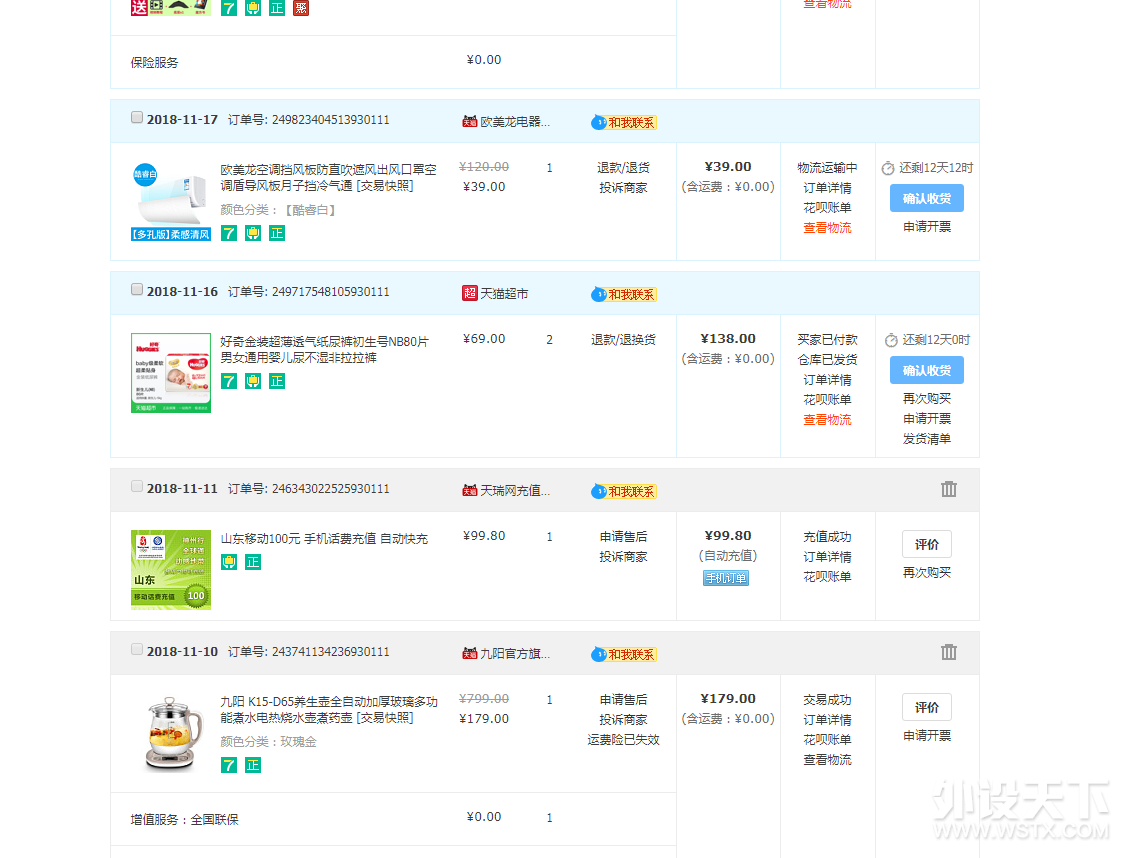Viewport: 1128px width, 858px height.
Task: Click 保险服务 row label
Action: [x=154, y=63]
